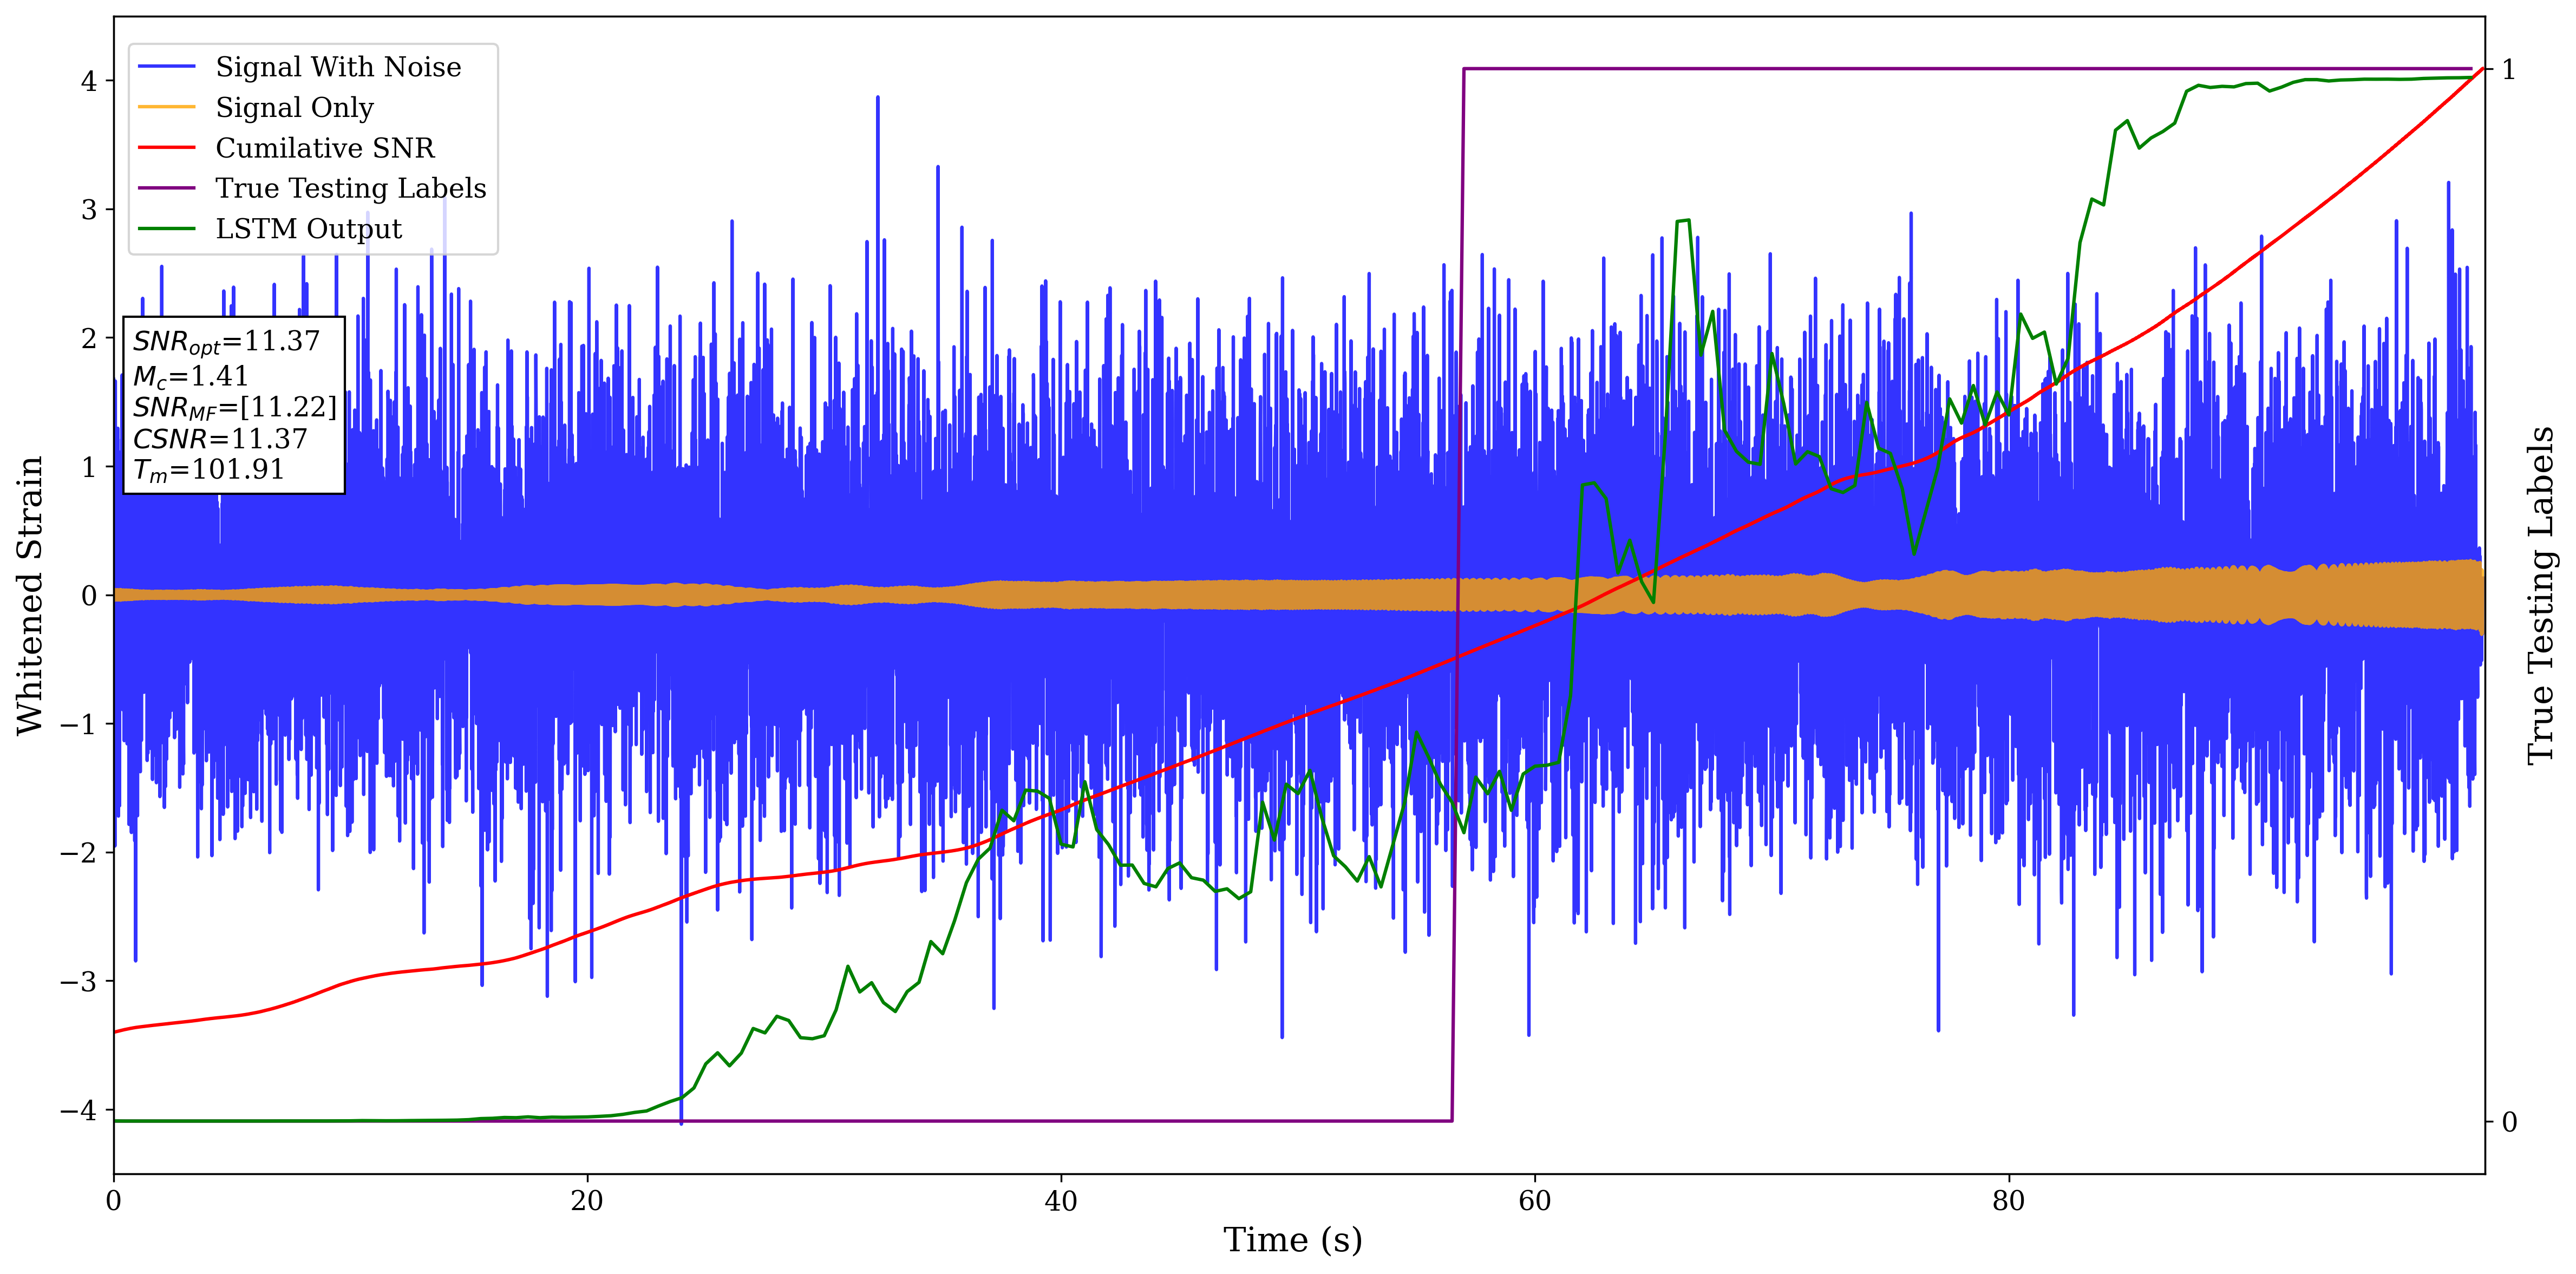Image resolution: width=2576 pixels, height=1274 pixels.
Task: Click the x-axis tick label 80
Action: click(2008, 1201)
